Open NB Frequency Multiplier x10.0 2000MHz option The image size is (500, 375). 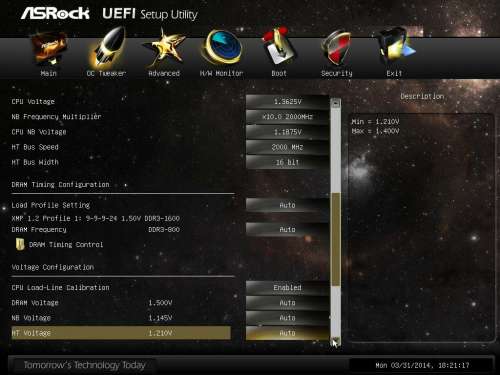(287, 117)
